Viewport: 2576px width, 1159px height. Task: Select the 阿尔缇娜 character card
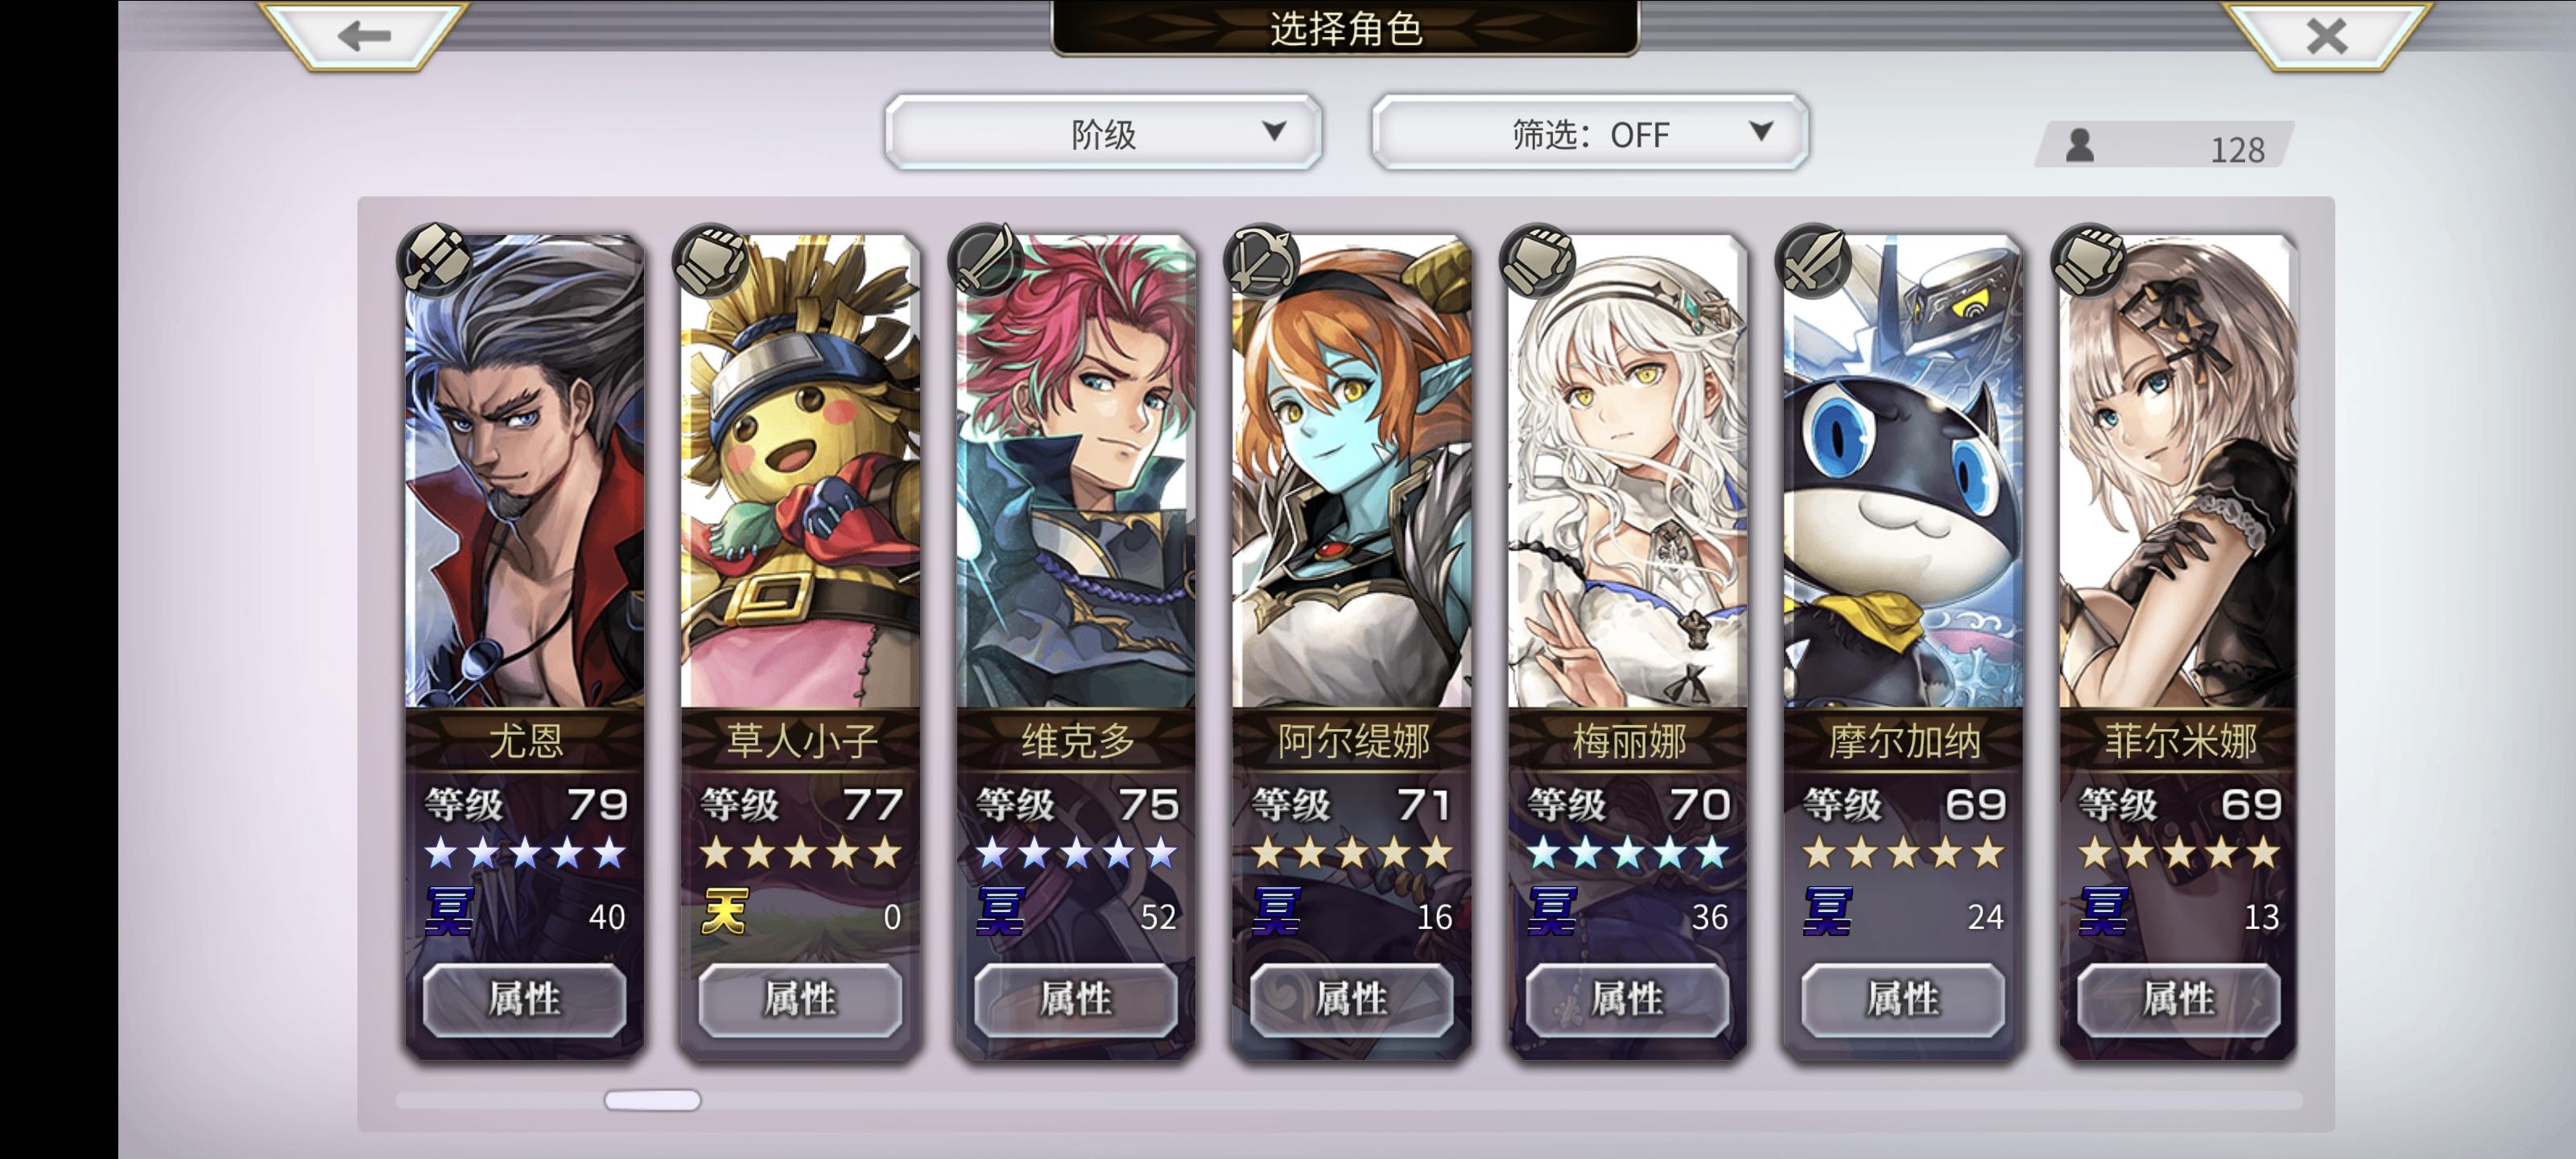point(1352,645)
